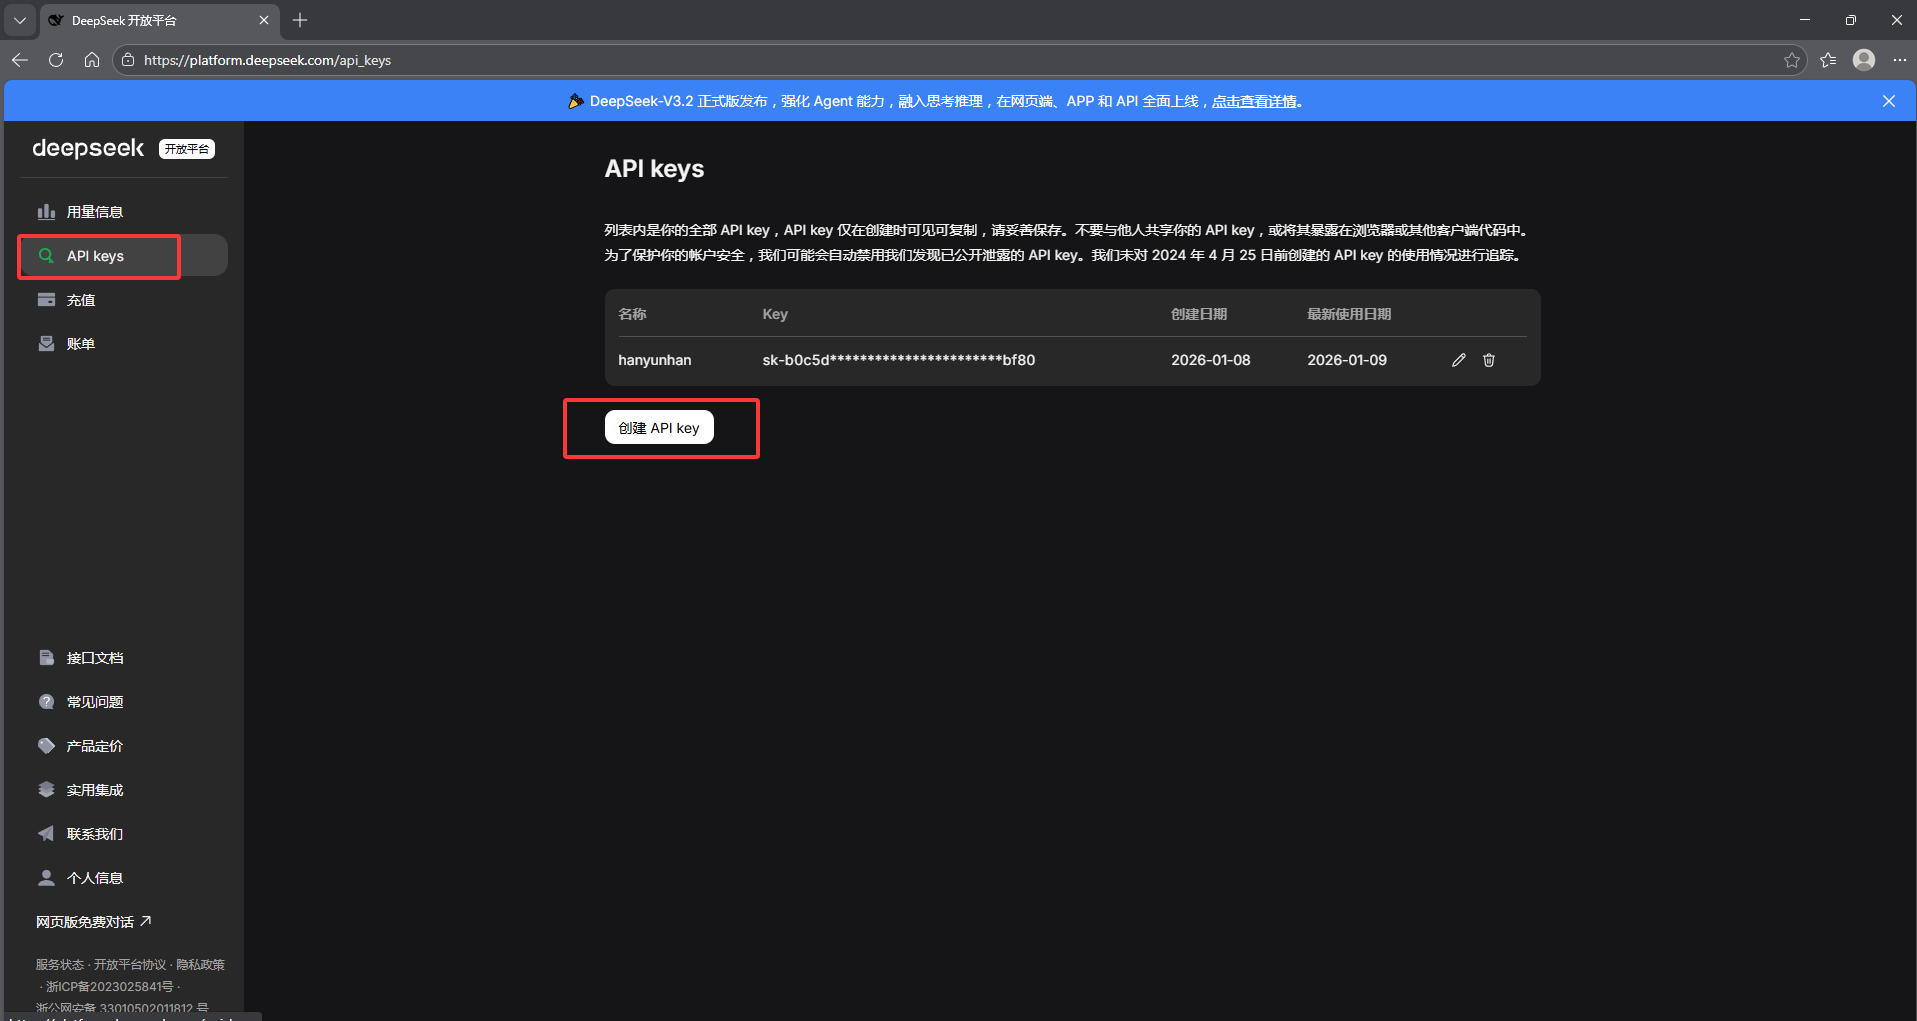
Task: Select the DeepSeek 开放平台 tab
Action: tap(160, 20)
